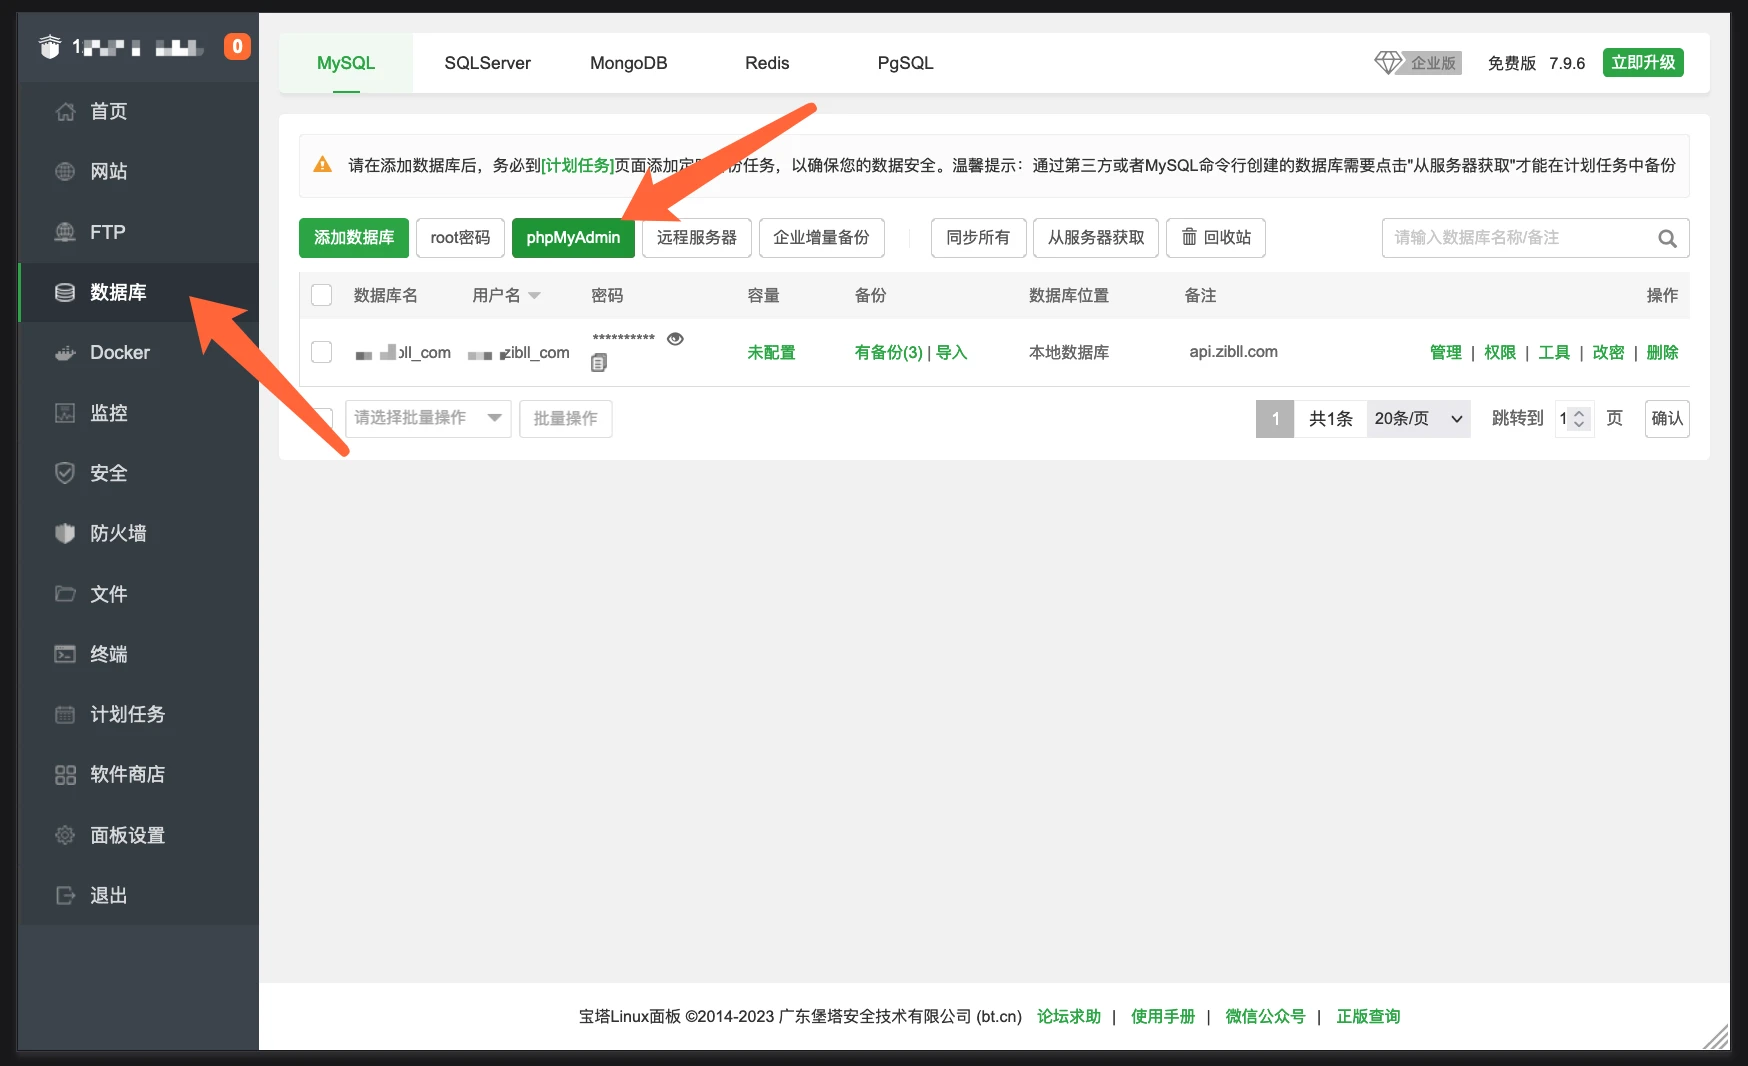This screenshot has height=1066, width=1748.
Task: Open the 文件 file manager
Action: pos(106,593)
